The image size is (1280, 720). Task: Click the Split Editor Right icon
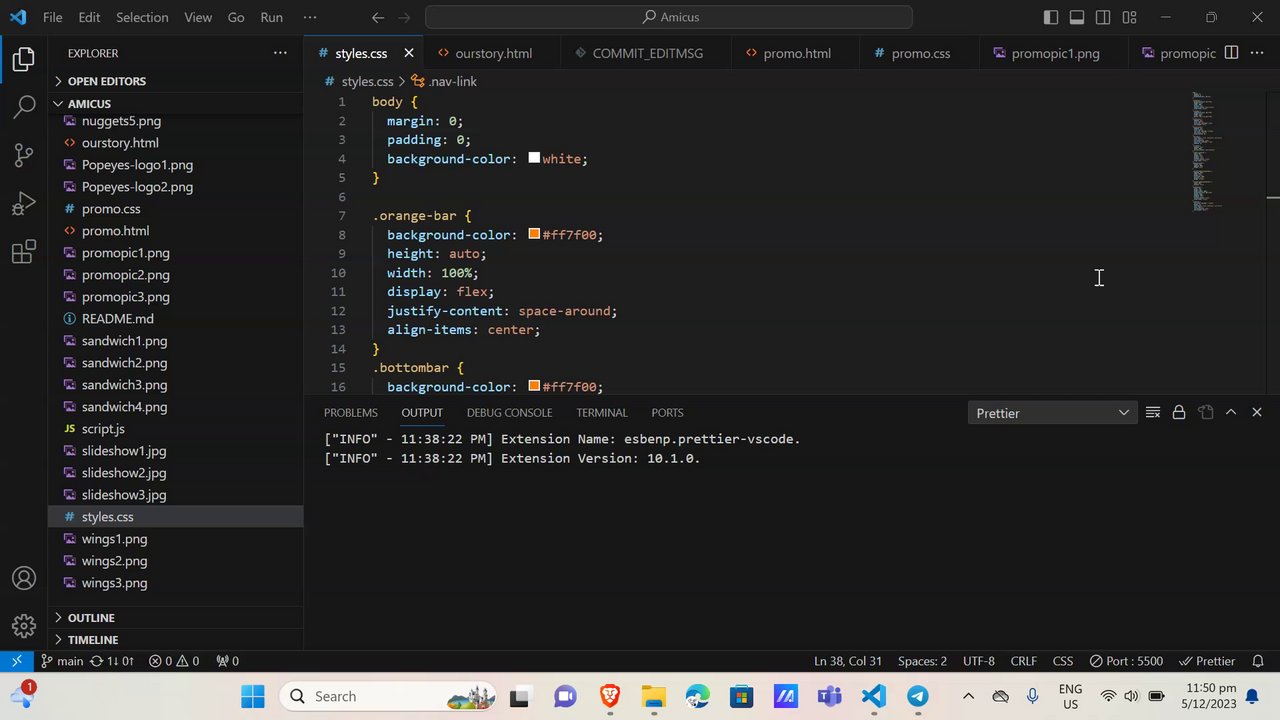click(x=1232, y=53)
